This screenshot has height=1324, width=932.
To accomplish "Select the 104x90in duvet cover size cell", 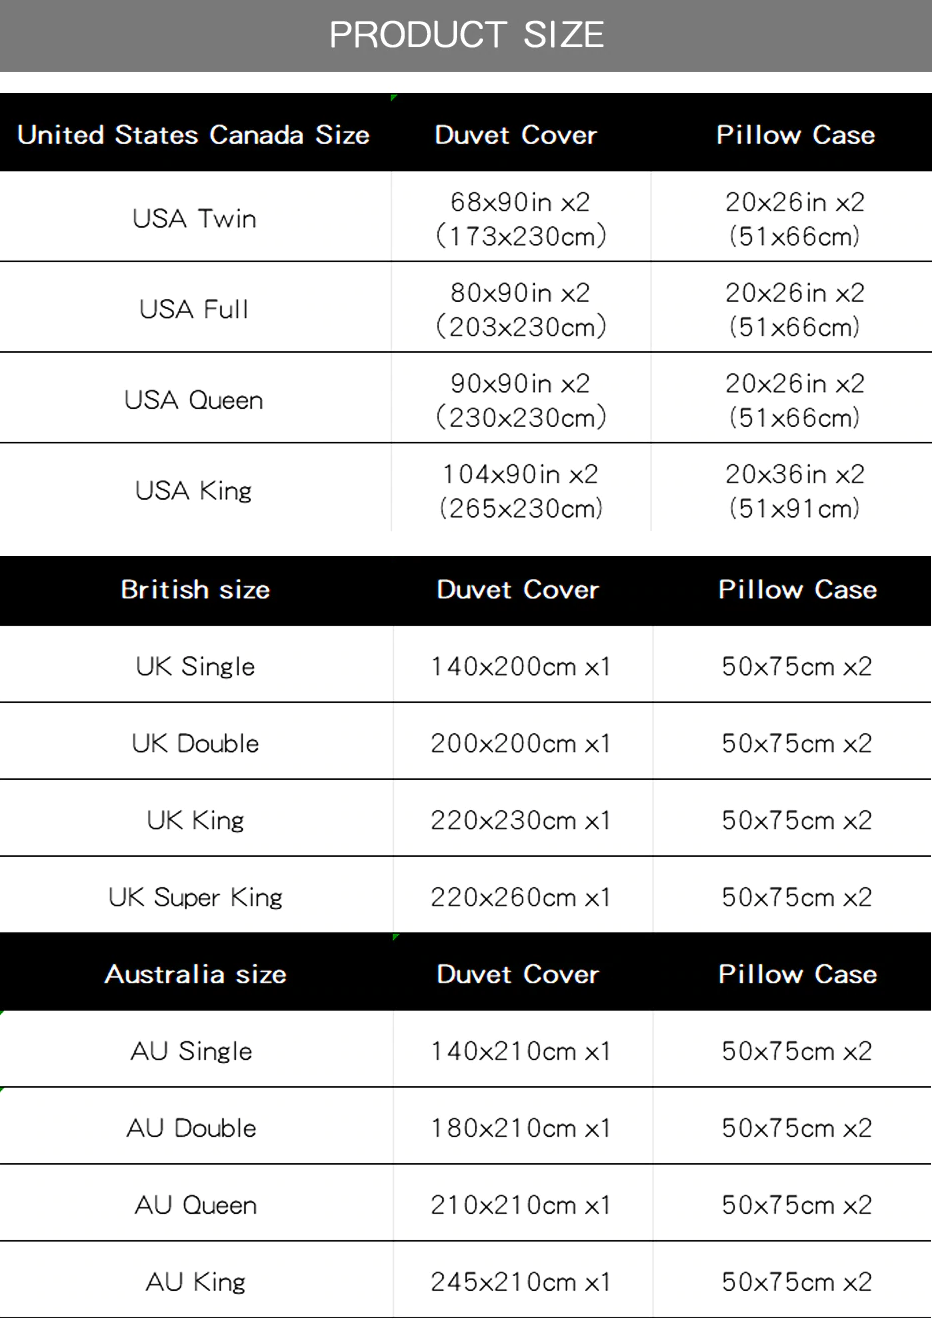I will [x=520, y=491].
